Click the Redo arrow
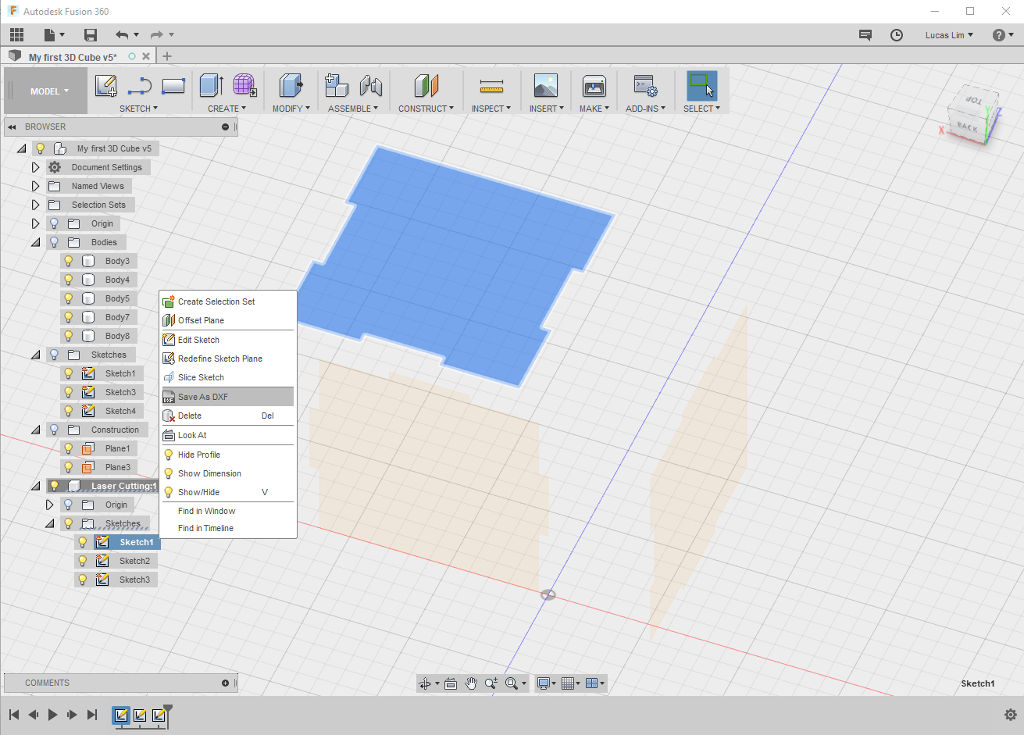This screenshot has height=735, width=1024. pyautogui.click(x=157, y=35)
